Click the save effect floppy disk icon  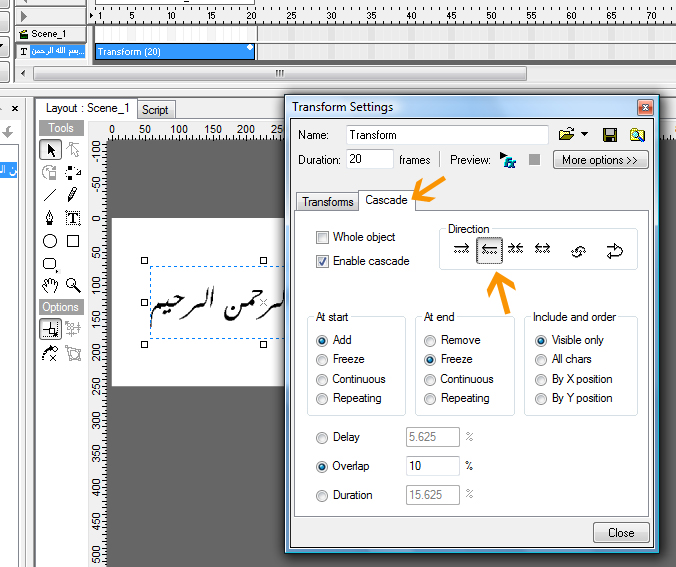click(610, 135)
